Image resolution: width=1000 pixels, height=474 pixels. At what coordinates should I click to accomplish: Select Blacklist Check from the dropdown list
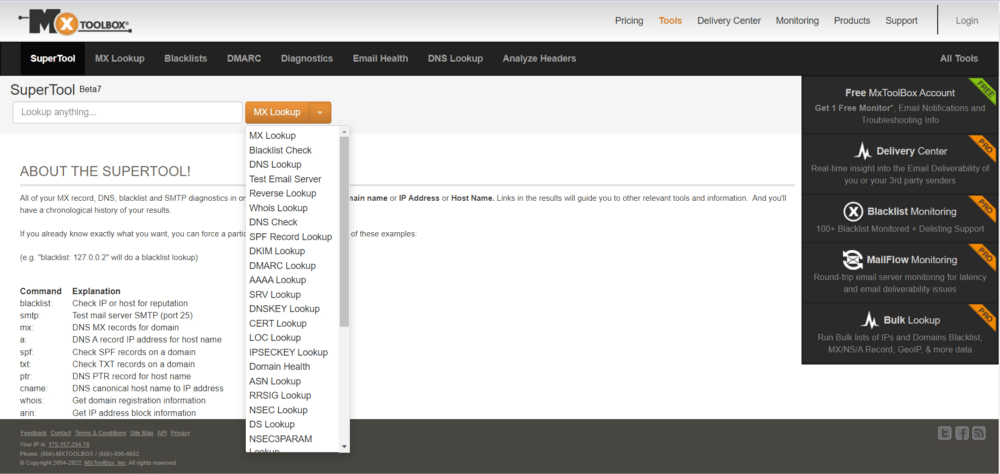point(280,150)
